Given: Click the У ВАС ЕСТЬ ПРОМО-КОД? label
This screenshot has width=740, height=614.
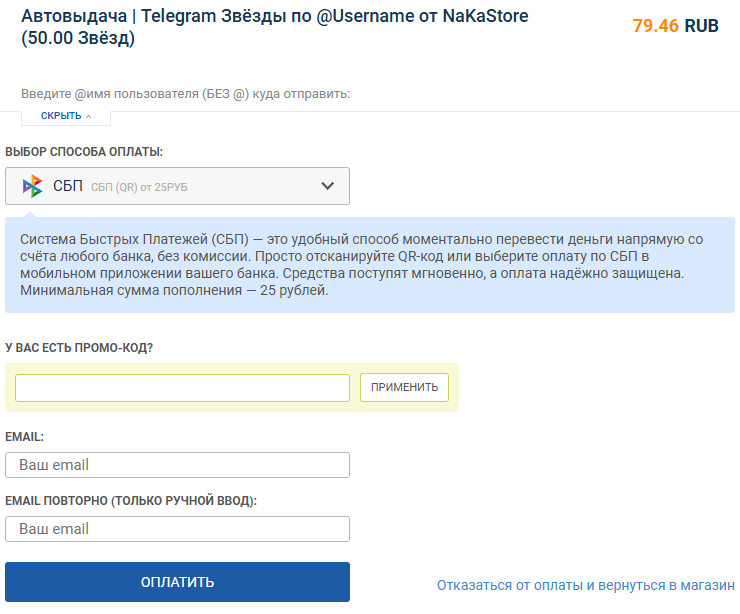Looking at the screenshot, I should pyautogui.click(x=79, y=348).
